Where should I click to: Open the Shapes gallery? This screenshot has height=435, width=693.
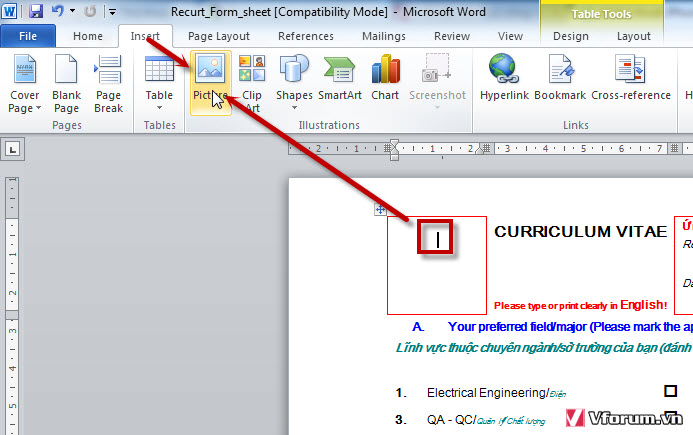pos(294,83)
